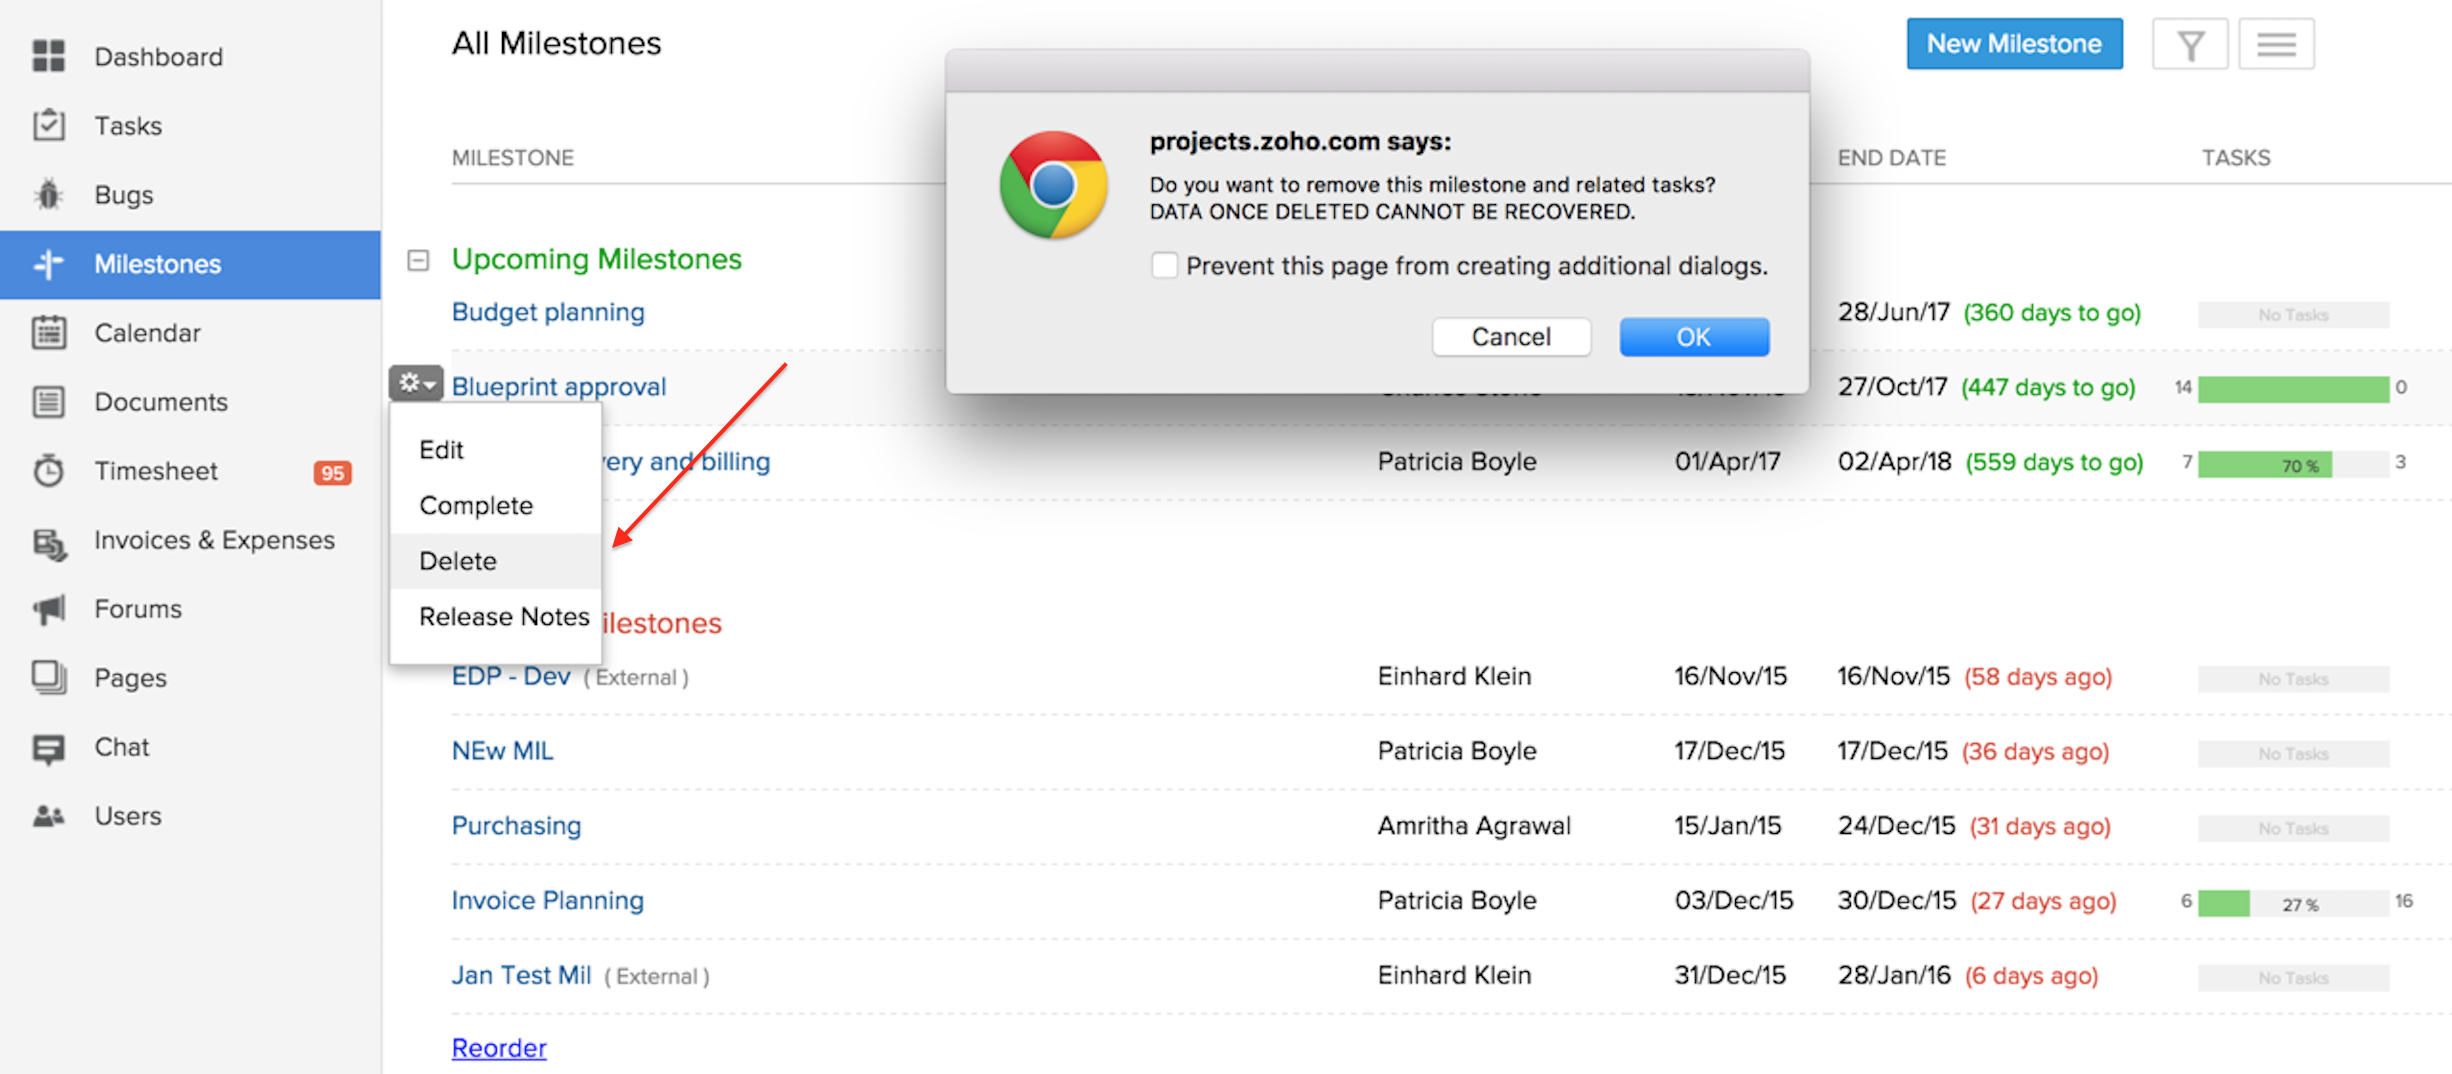Open the hamburger list-view menu icon
Screen dimensions: 2452x1074
[2276, 45]
